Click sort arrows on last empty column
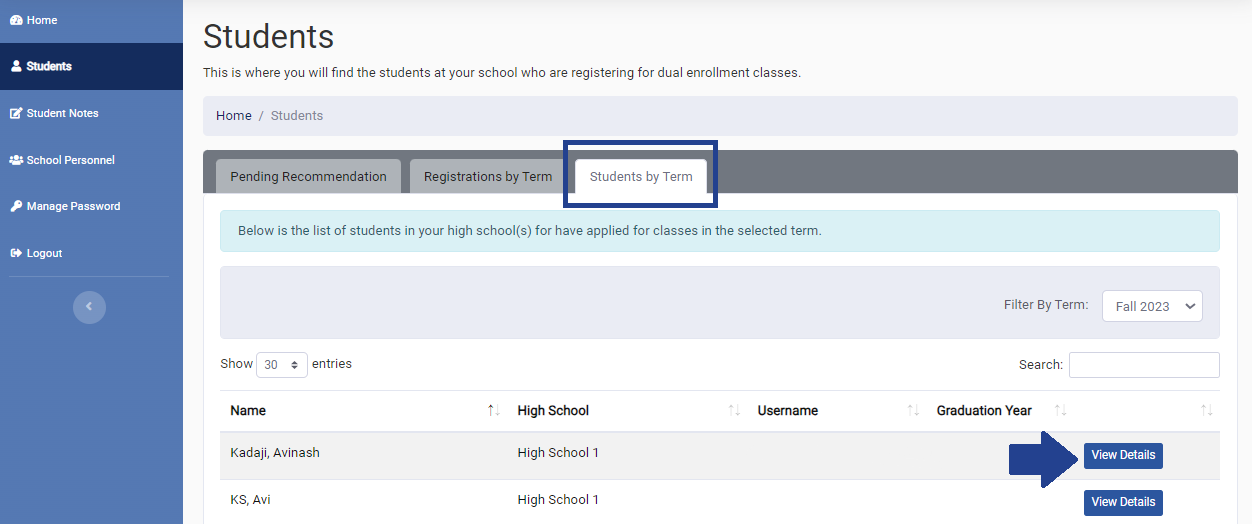The width and height of the screenshot is (1252, 524). (1206, 411)
